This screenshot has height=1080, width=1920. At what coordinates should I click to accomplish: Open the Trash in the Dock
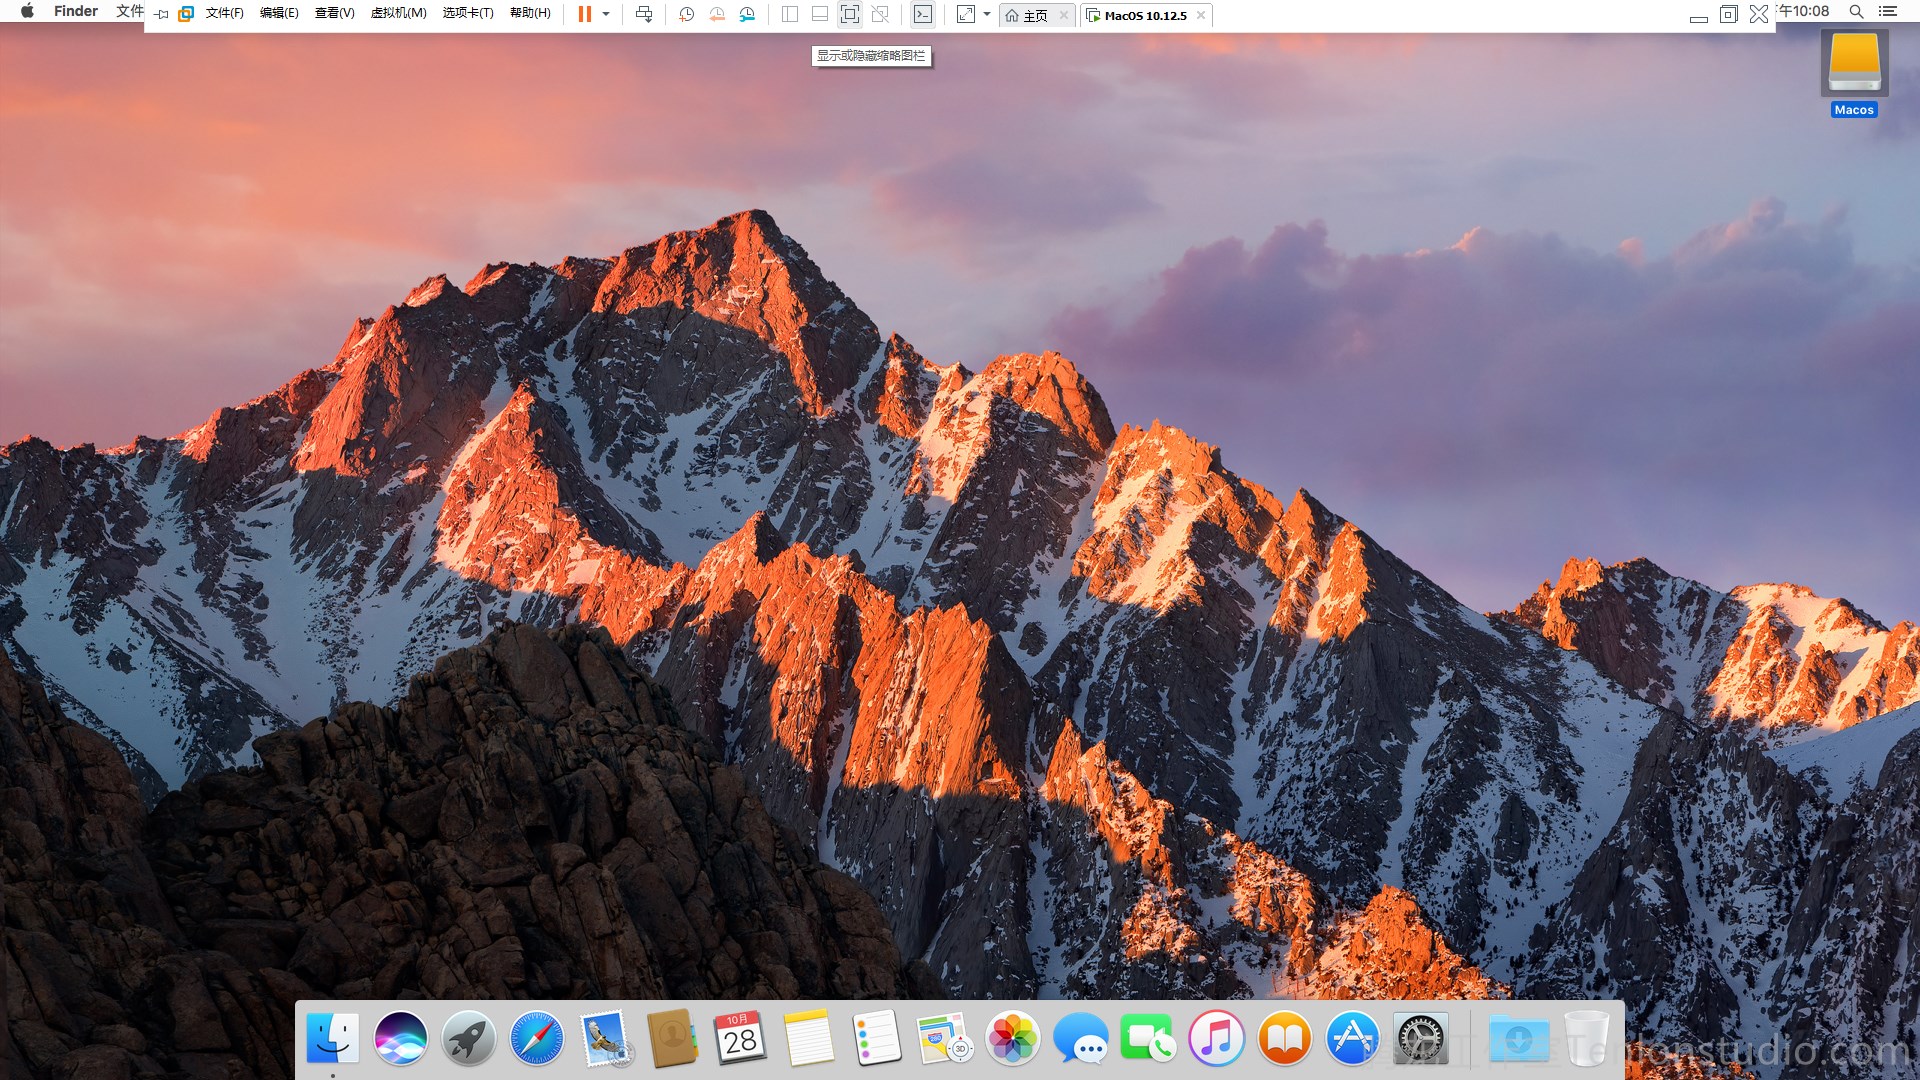(x=1587, y=1038)
